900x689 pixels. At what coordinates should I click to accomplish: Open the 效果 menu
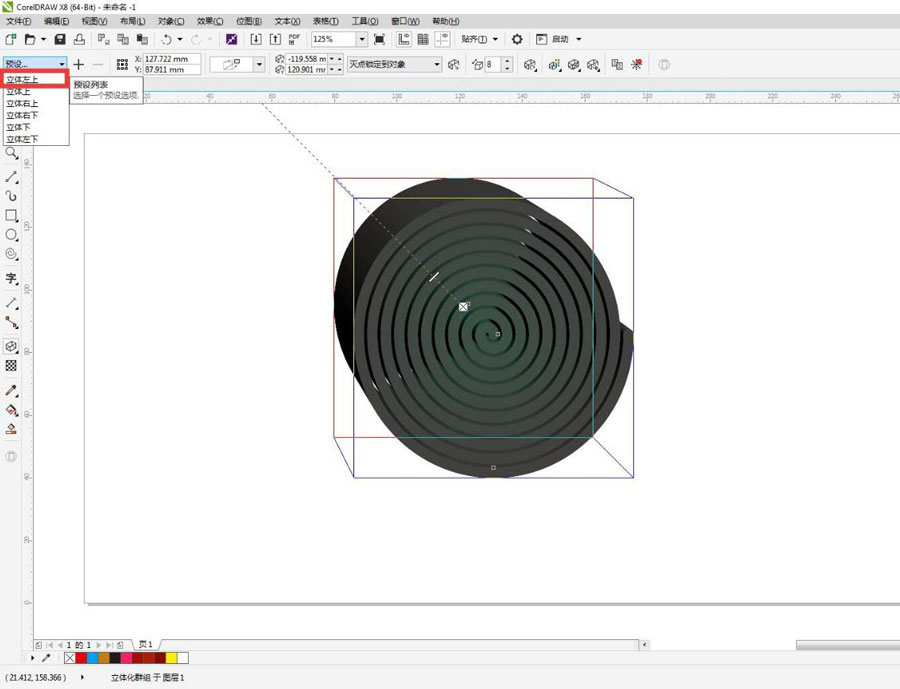(210, 20)
